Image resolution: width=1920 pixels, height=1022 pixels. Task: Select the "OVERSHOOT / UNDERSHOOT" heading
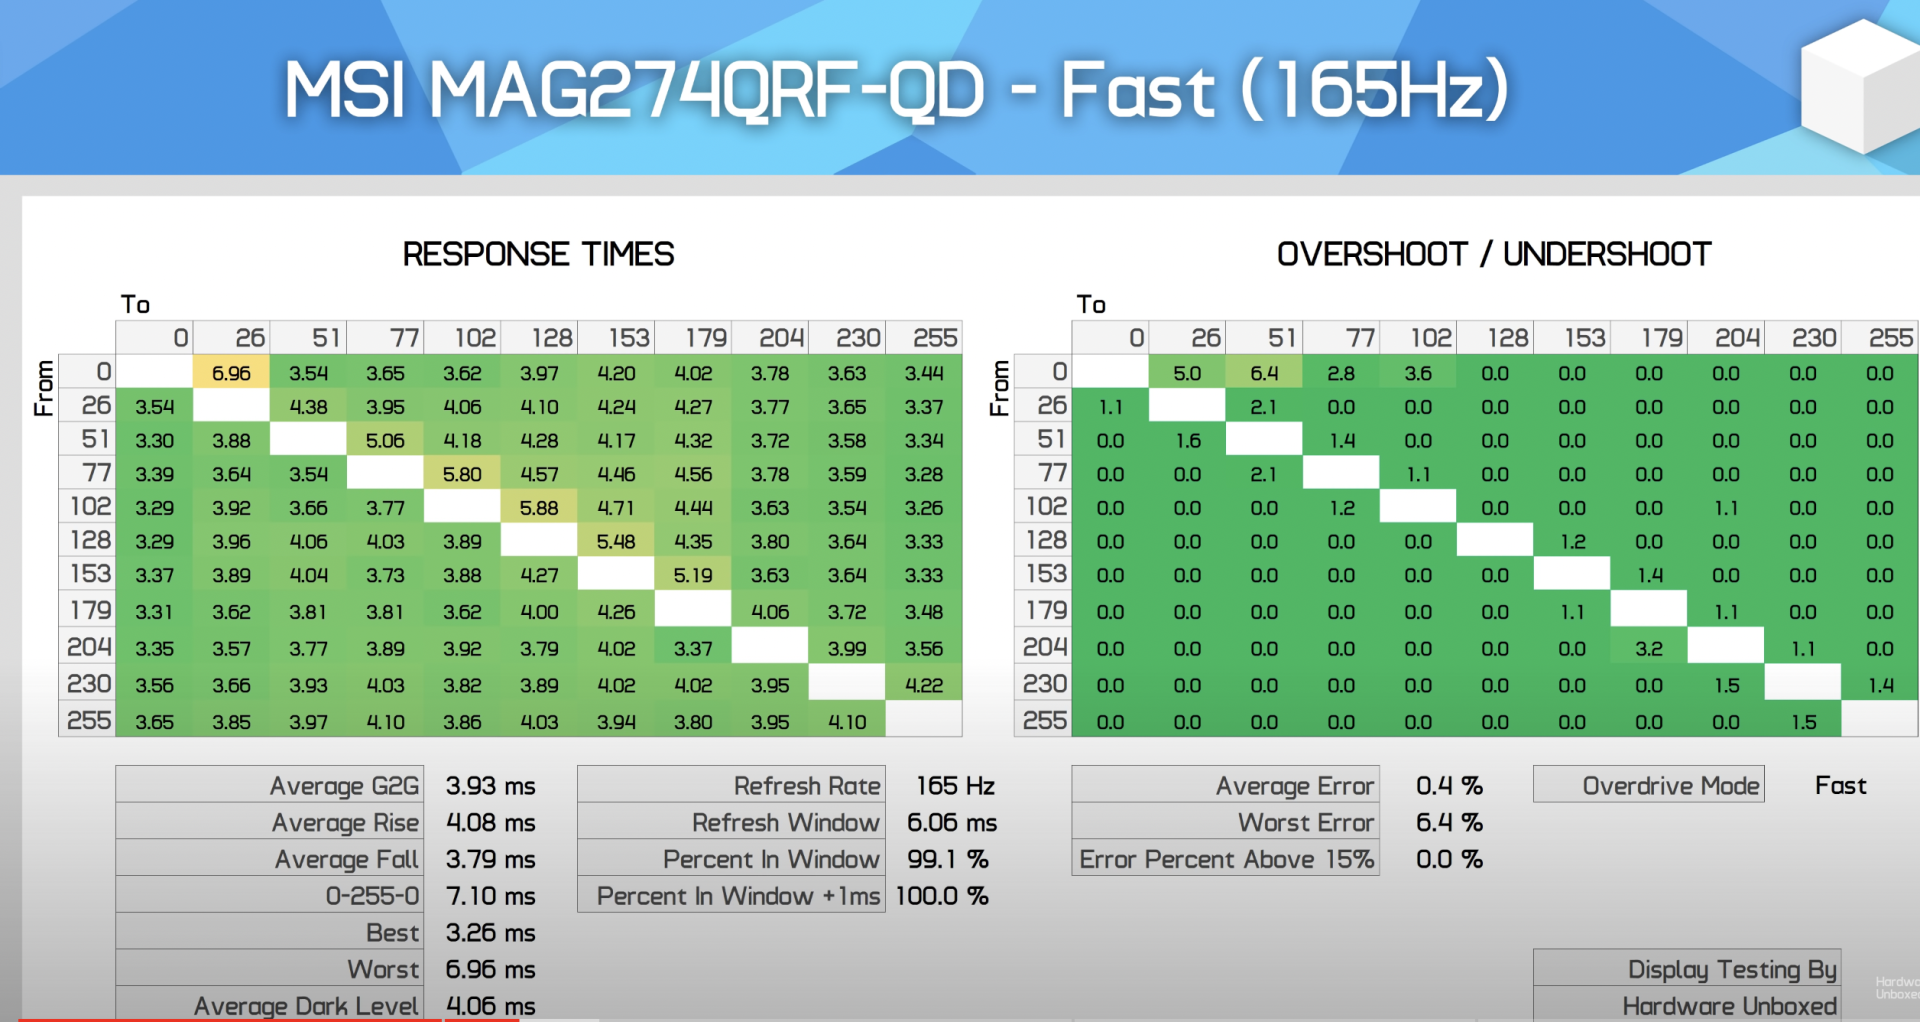tap(1494, 254)
